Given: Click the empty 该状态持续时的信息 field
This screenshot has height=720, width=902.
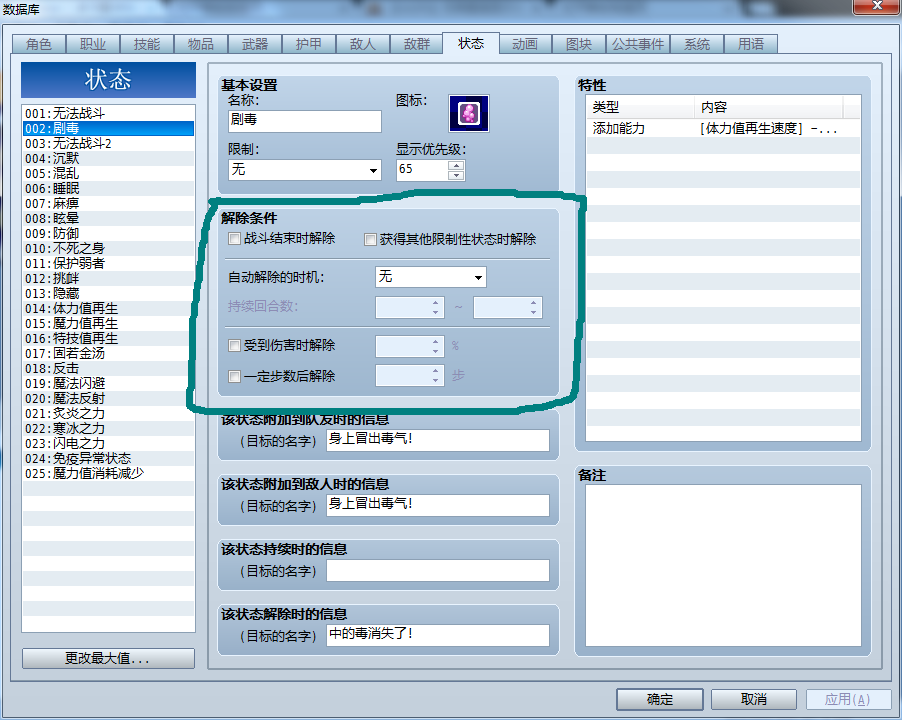Looking at the screenshot, I should tap(438, 570).
